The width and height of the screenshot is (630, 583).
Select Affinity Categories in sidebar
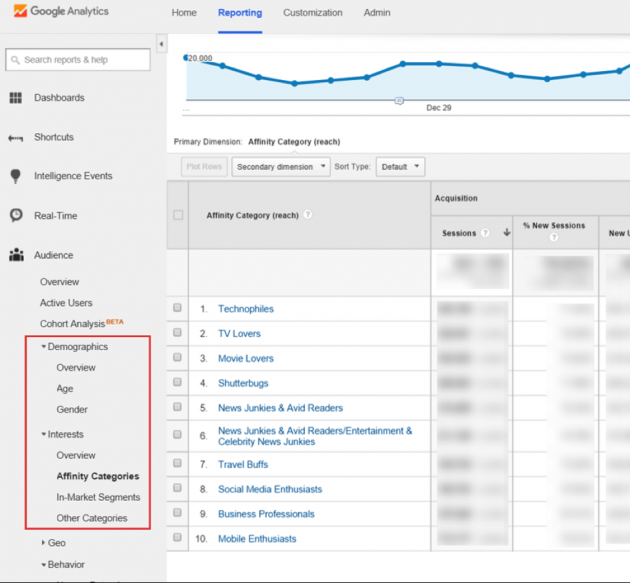click(x=98, y=476)
